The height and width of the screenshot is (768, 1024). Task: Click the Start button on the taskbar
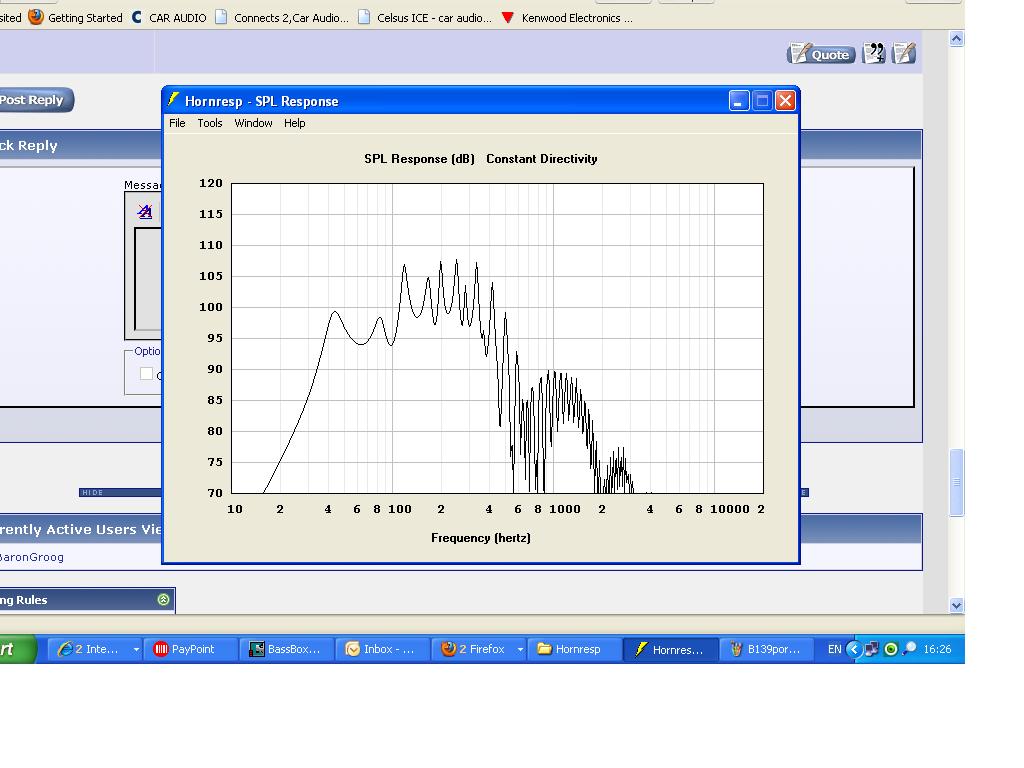click(17, 649)
